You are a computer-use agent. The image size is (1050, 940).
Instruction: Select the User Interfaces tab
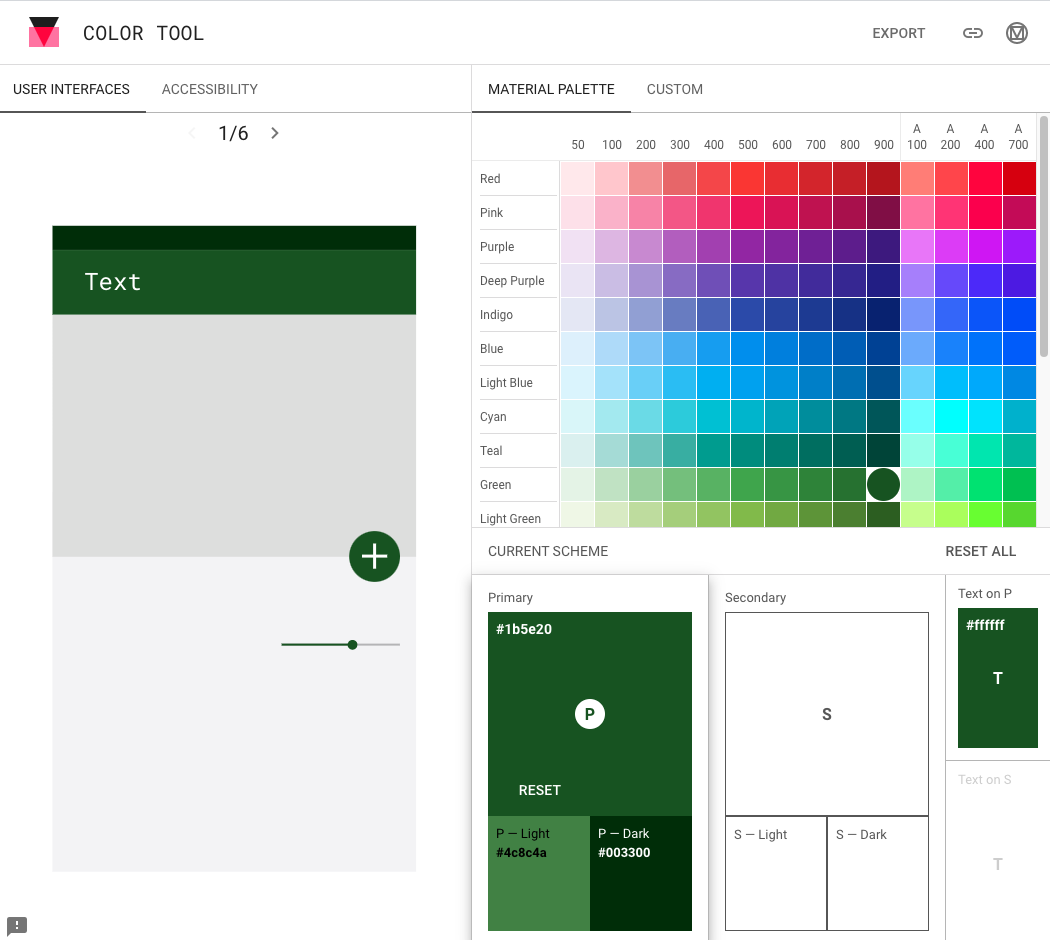click(x=71, y=89)
